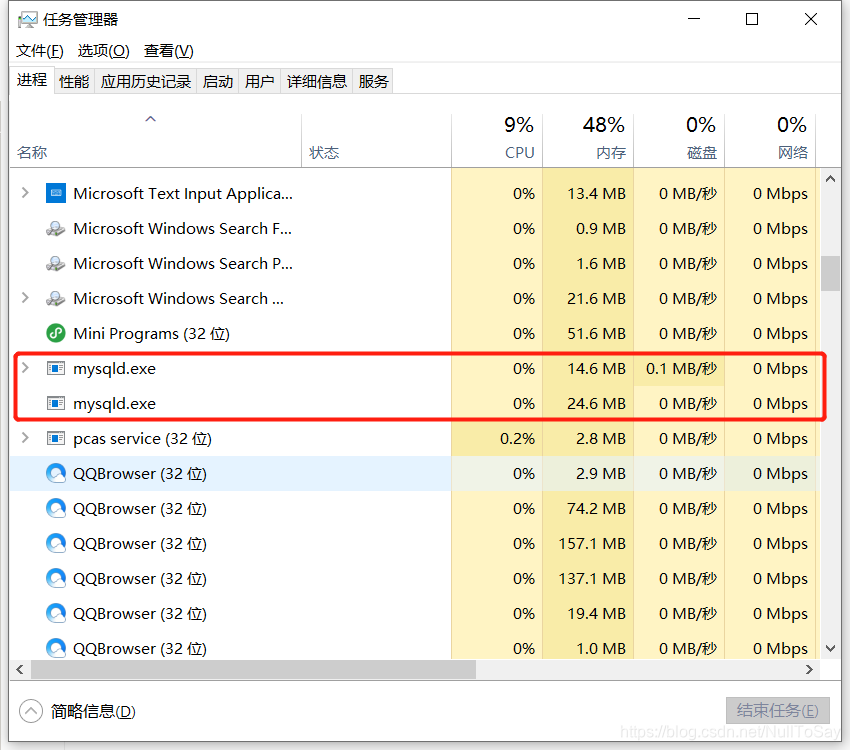Expand the collapsible Microsoft Windows Search row
Screen dimensions: 850x750
point(25,298)
